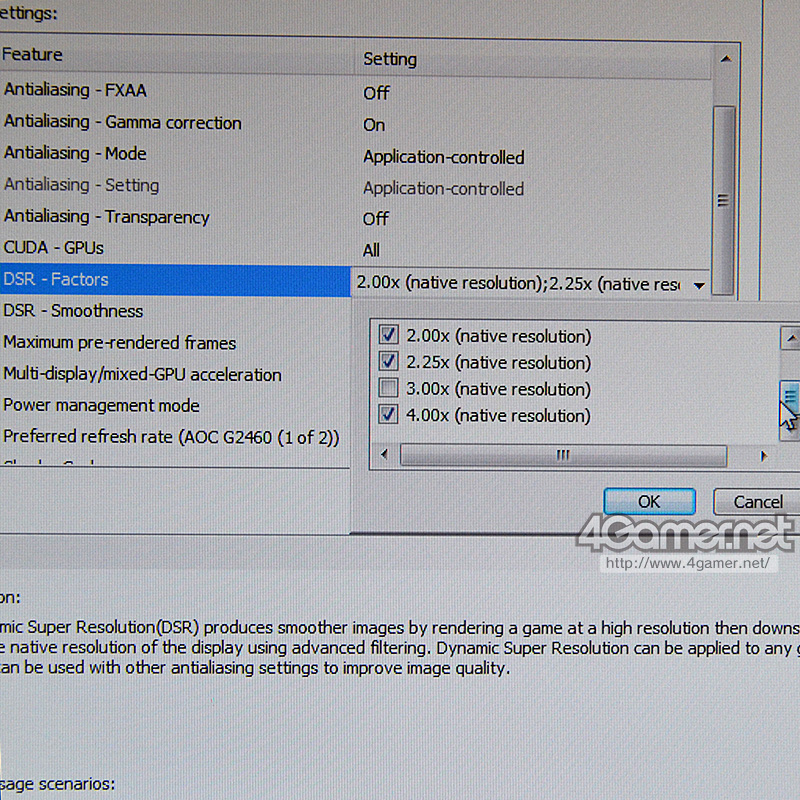800x800 pixels.
Task: Click the 2.25x (native resolution) label text
Action: coord(498,363)
